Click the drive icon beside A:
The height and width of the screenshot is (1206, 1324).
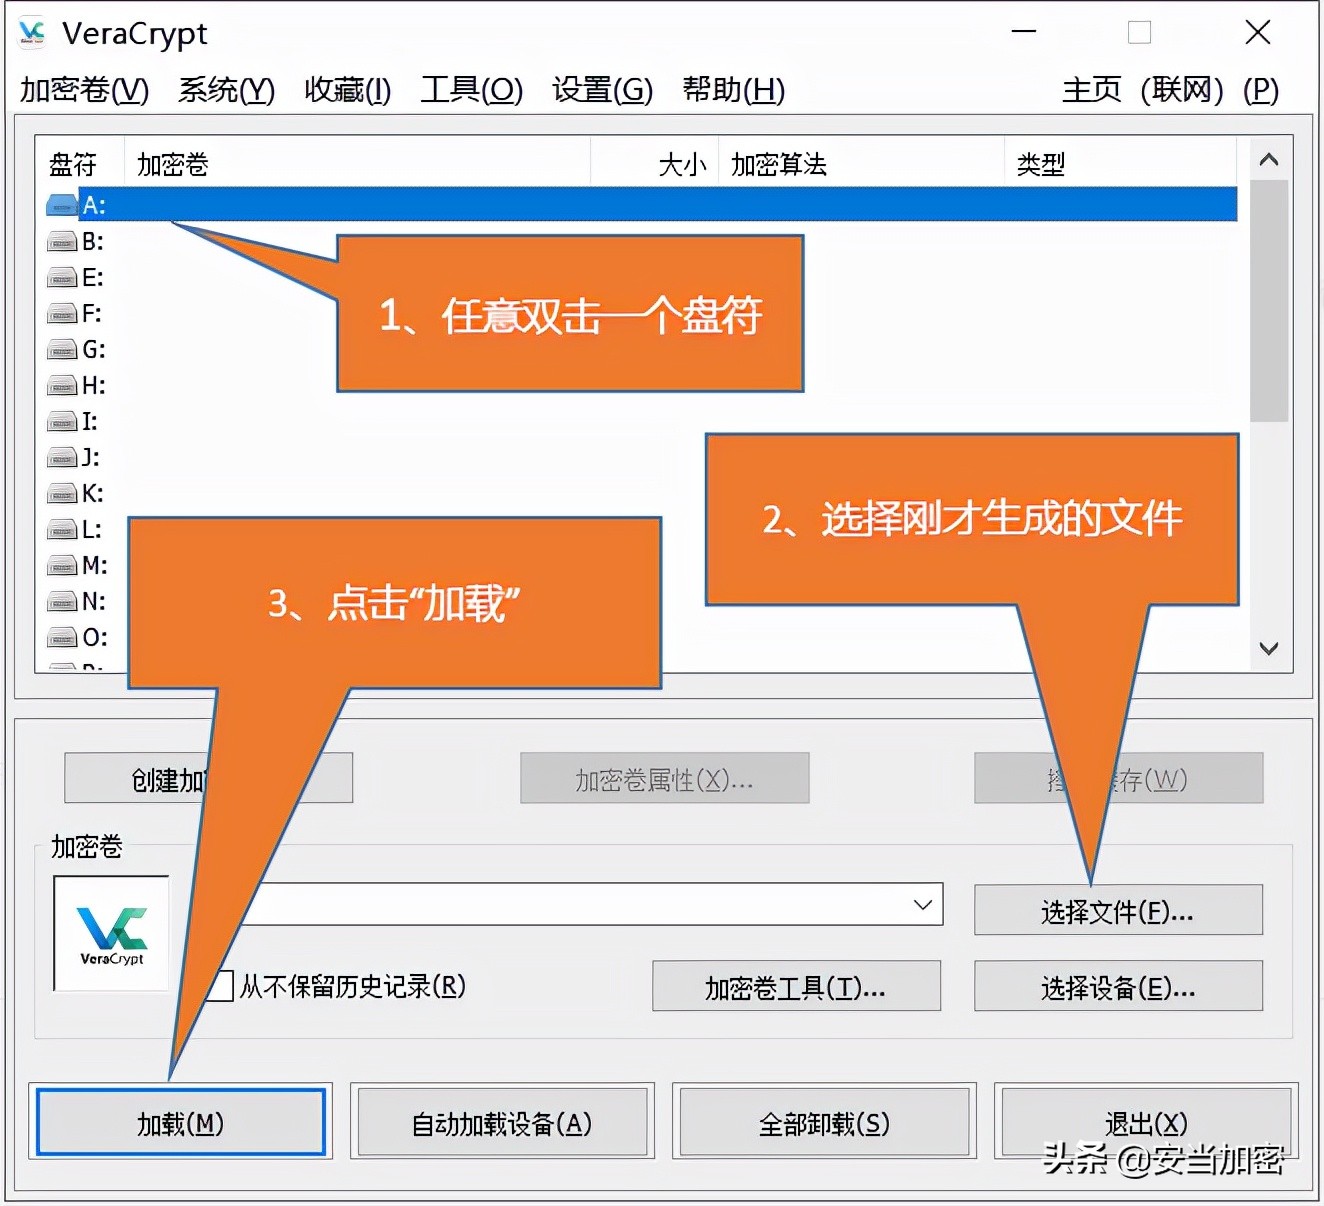[61, 203]
